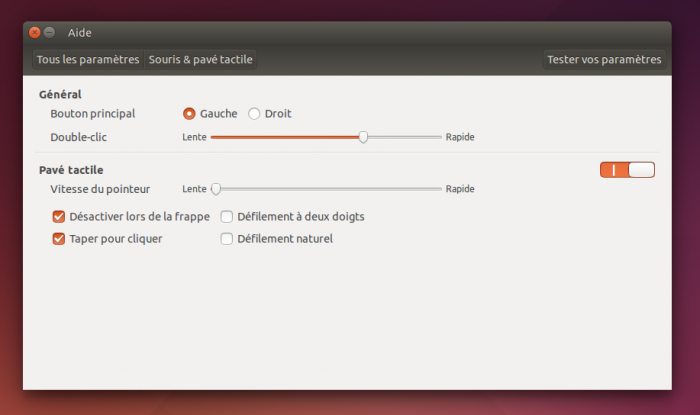The width and height of the screenshot is (700, 415).
Task: Minimize the settings window
Action: click(x=49, y=33)
